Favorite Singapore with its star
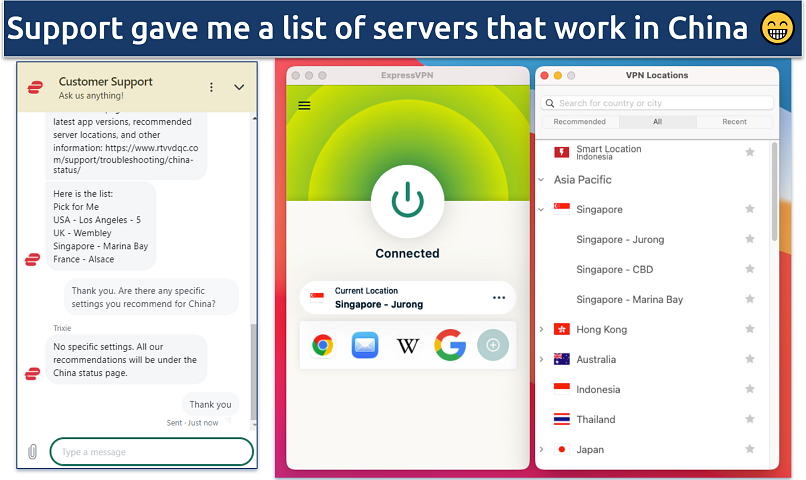Screen dimensions: 806x480 click(x=750, y=209)
